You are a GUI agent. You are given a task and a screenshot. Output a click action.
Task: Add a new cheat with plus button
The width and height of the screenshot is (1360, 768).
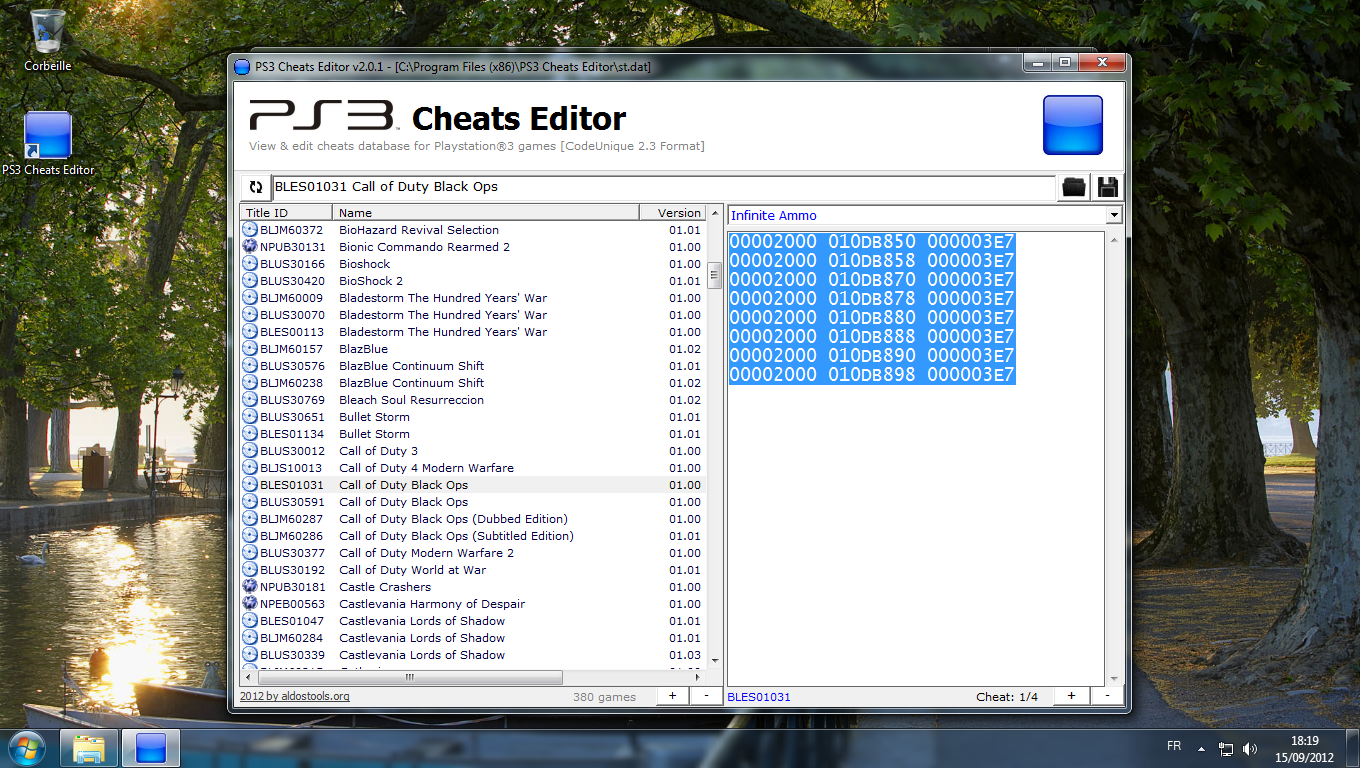[x=1071, y=696]
